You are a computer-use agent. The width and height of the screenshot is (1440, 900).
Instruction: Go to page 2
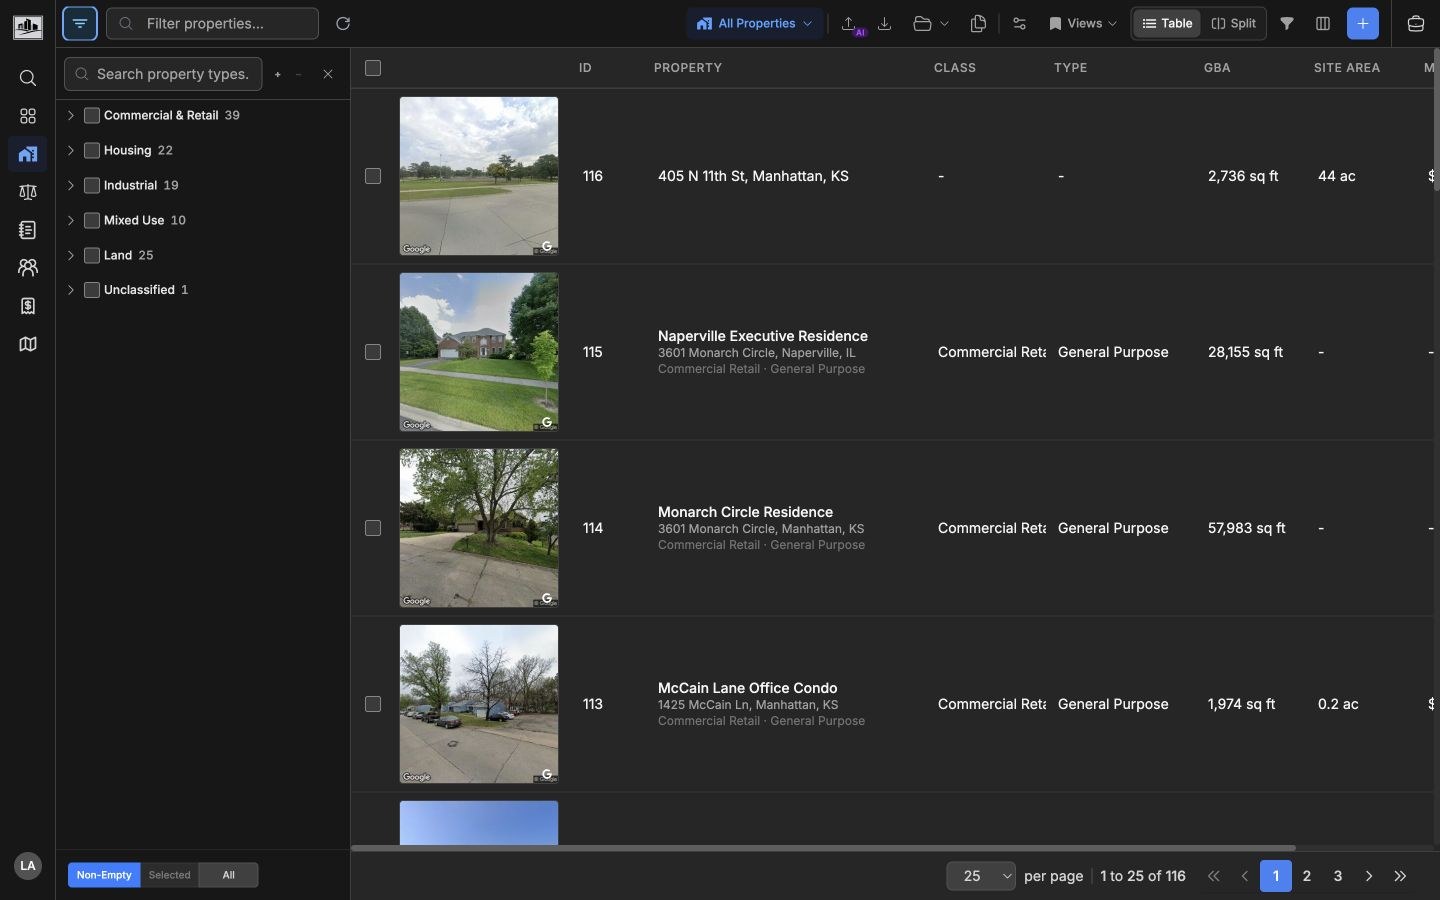click(x=1307, y=876)
